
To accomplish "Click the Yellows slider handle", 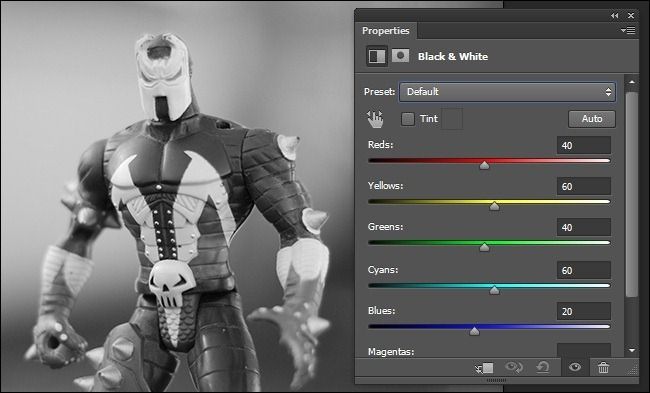I will point(494,206).
